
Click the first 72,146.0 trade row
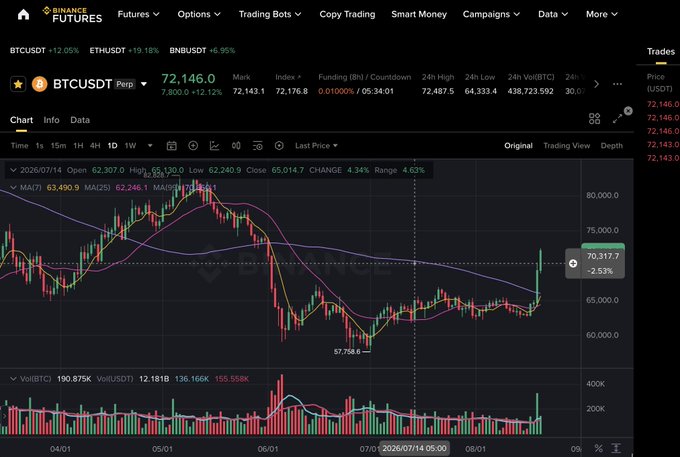(x=663, y=104)
